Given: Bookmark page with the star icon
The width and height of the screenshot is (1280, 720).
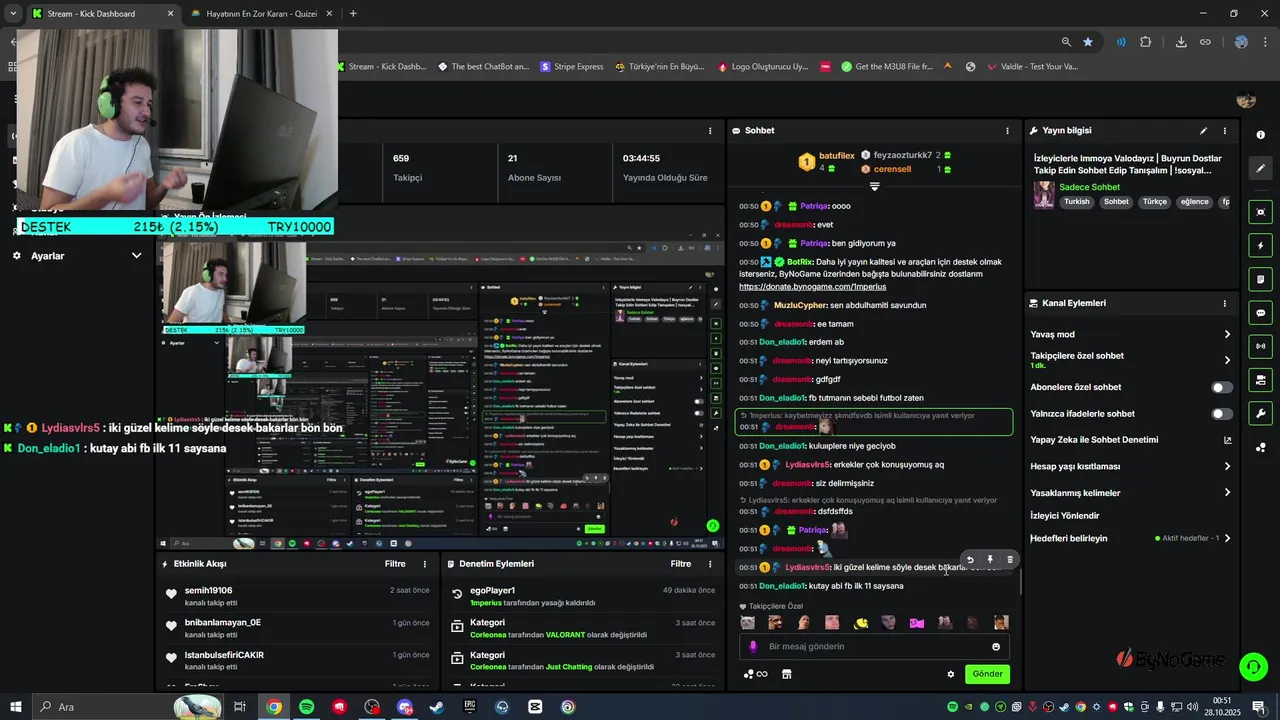Looking at the screenshot, I should [1088, 42].
